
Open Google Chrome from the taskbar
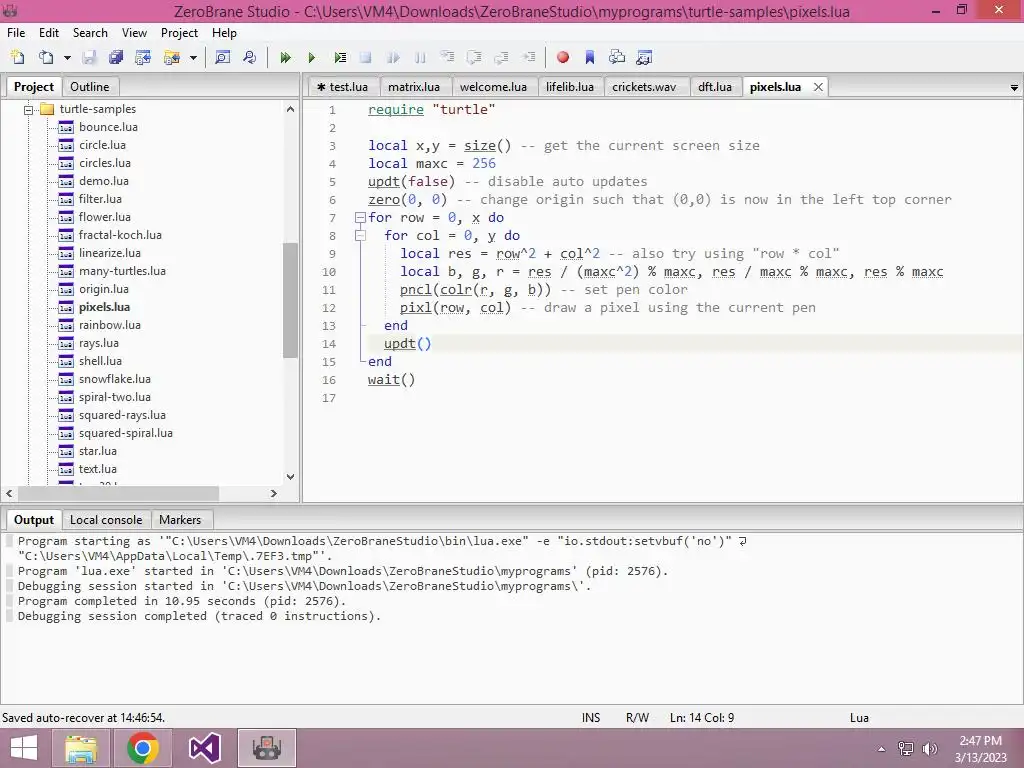(142, 748)
